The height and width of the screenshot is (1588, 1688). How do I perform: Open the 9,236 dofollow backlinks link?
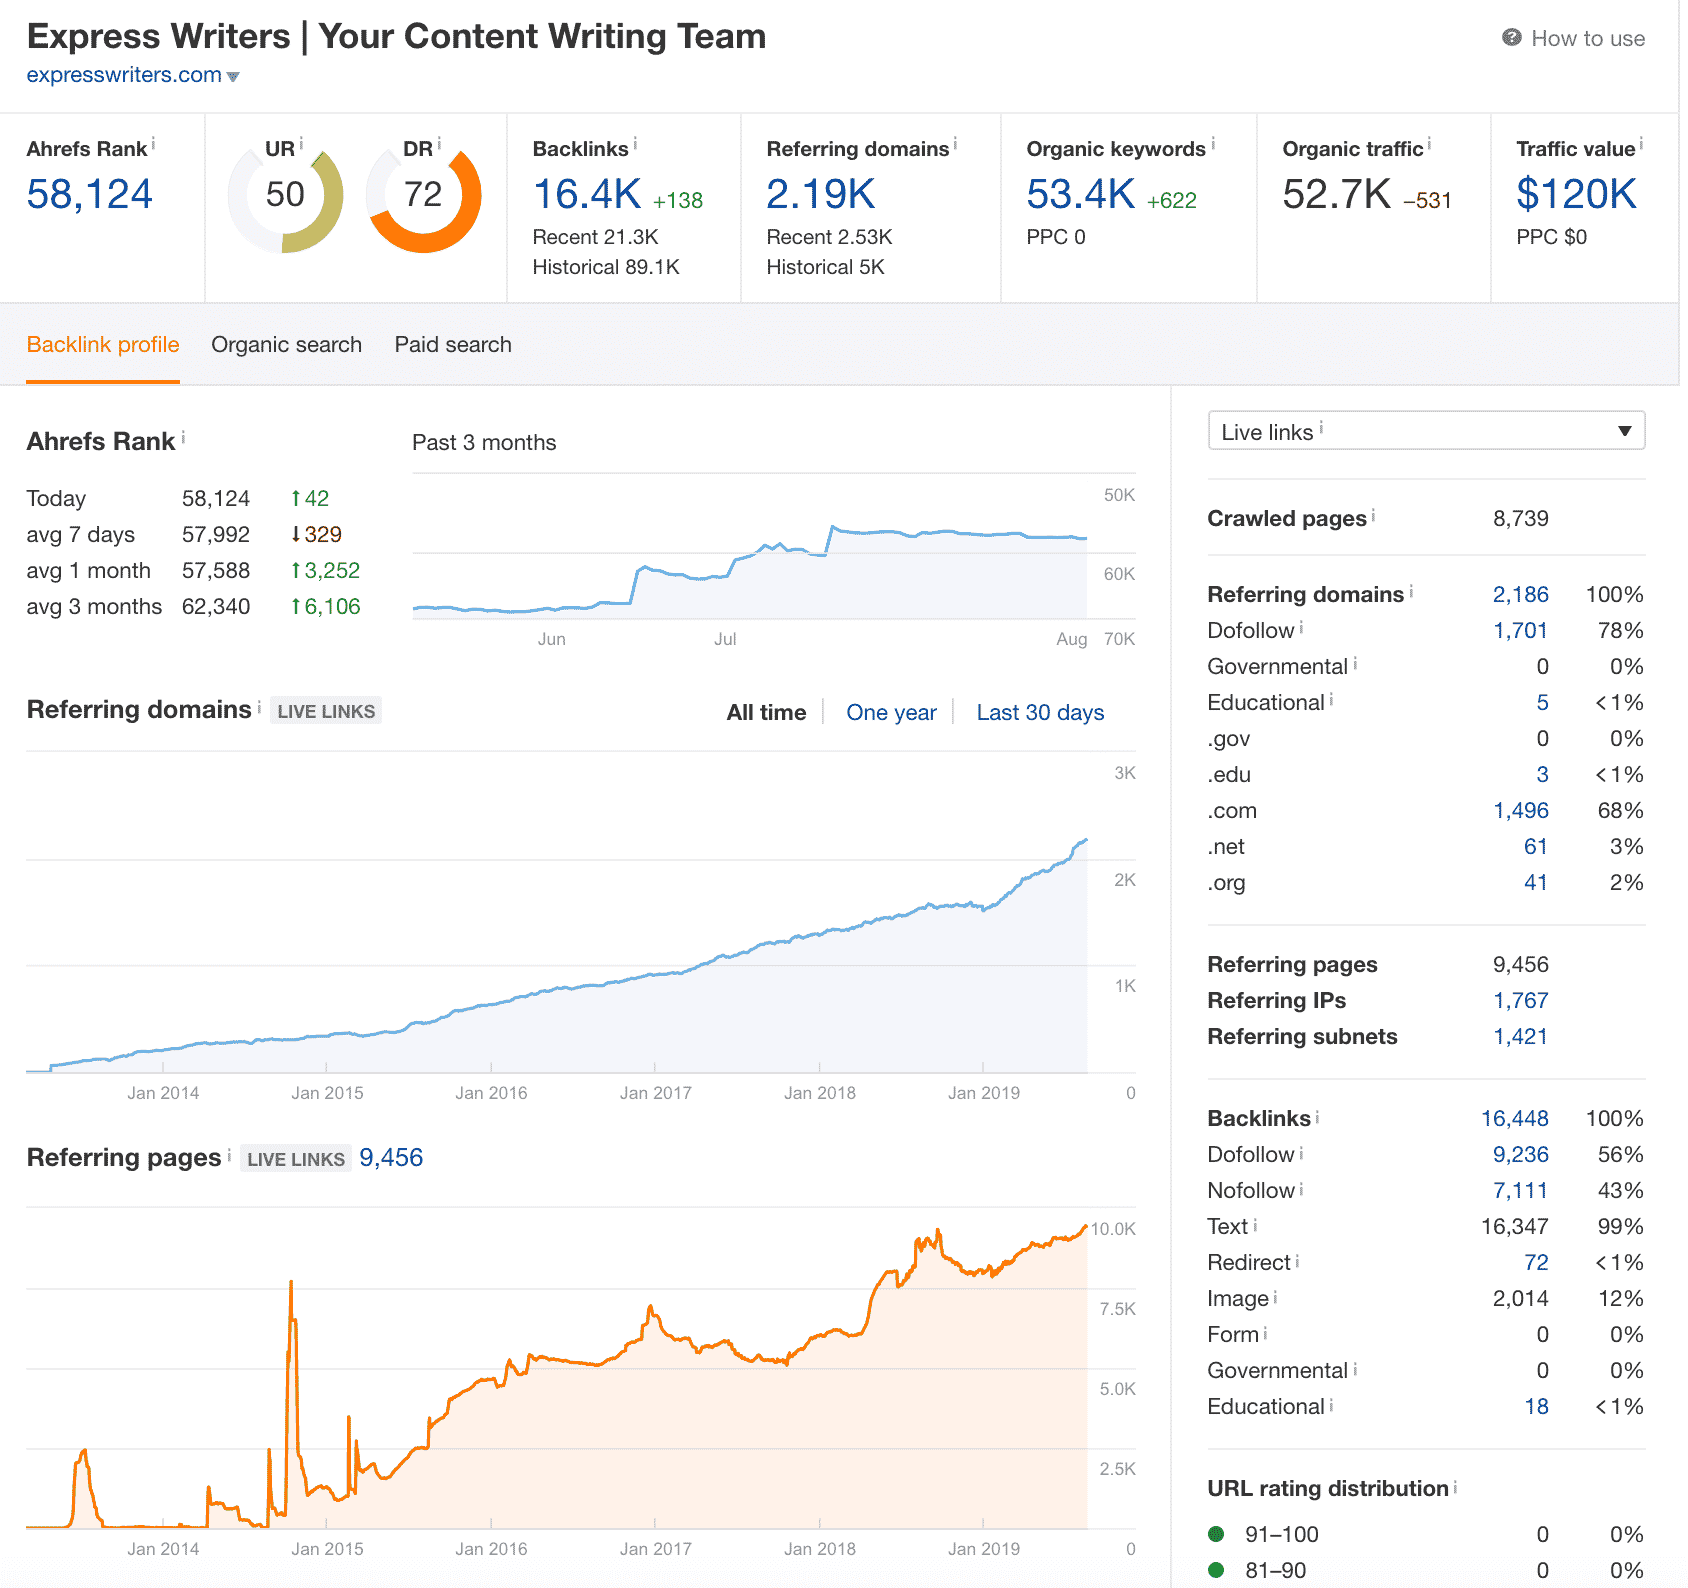click(x=1520, y=1155)
